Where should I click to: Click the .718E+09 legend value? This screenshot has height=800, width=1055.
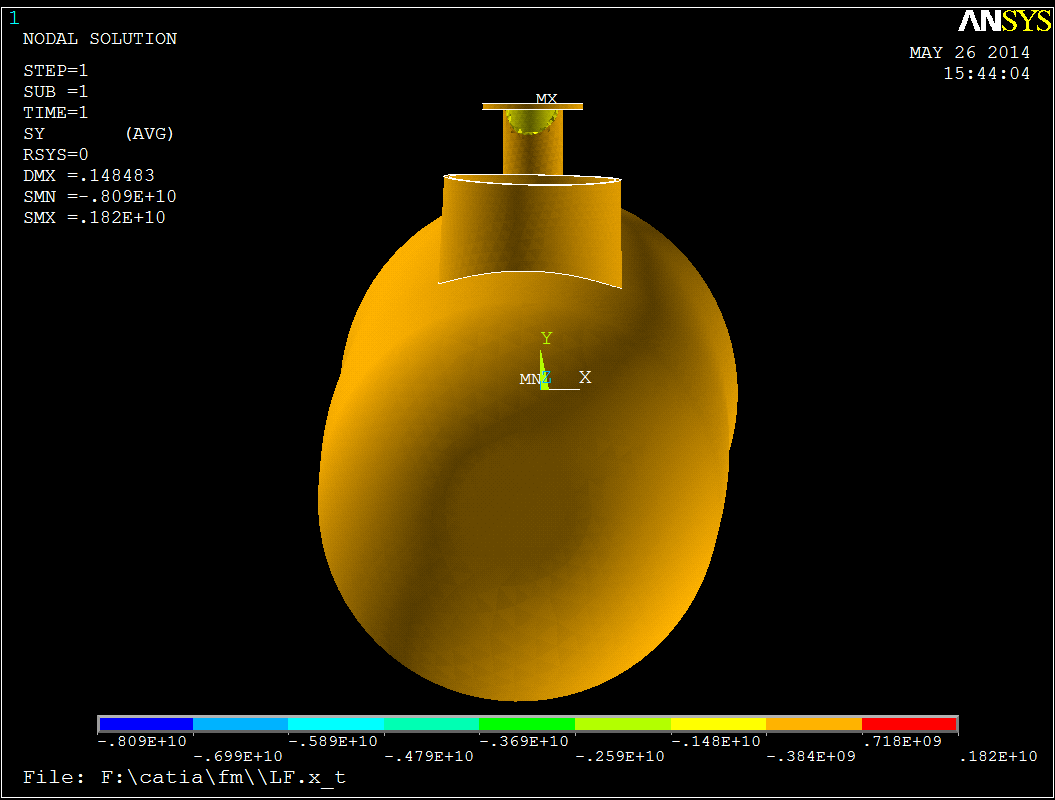tap(902, 741)
